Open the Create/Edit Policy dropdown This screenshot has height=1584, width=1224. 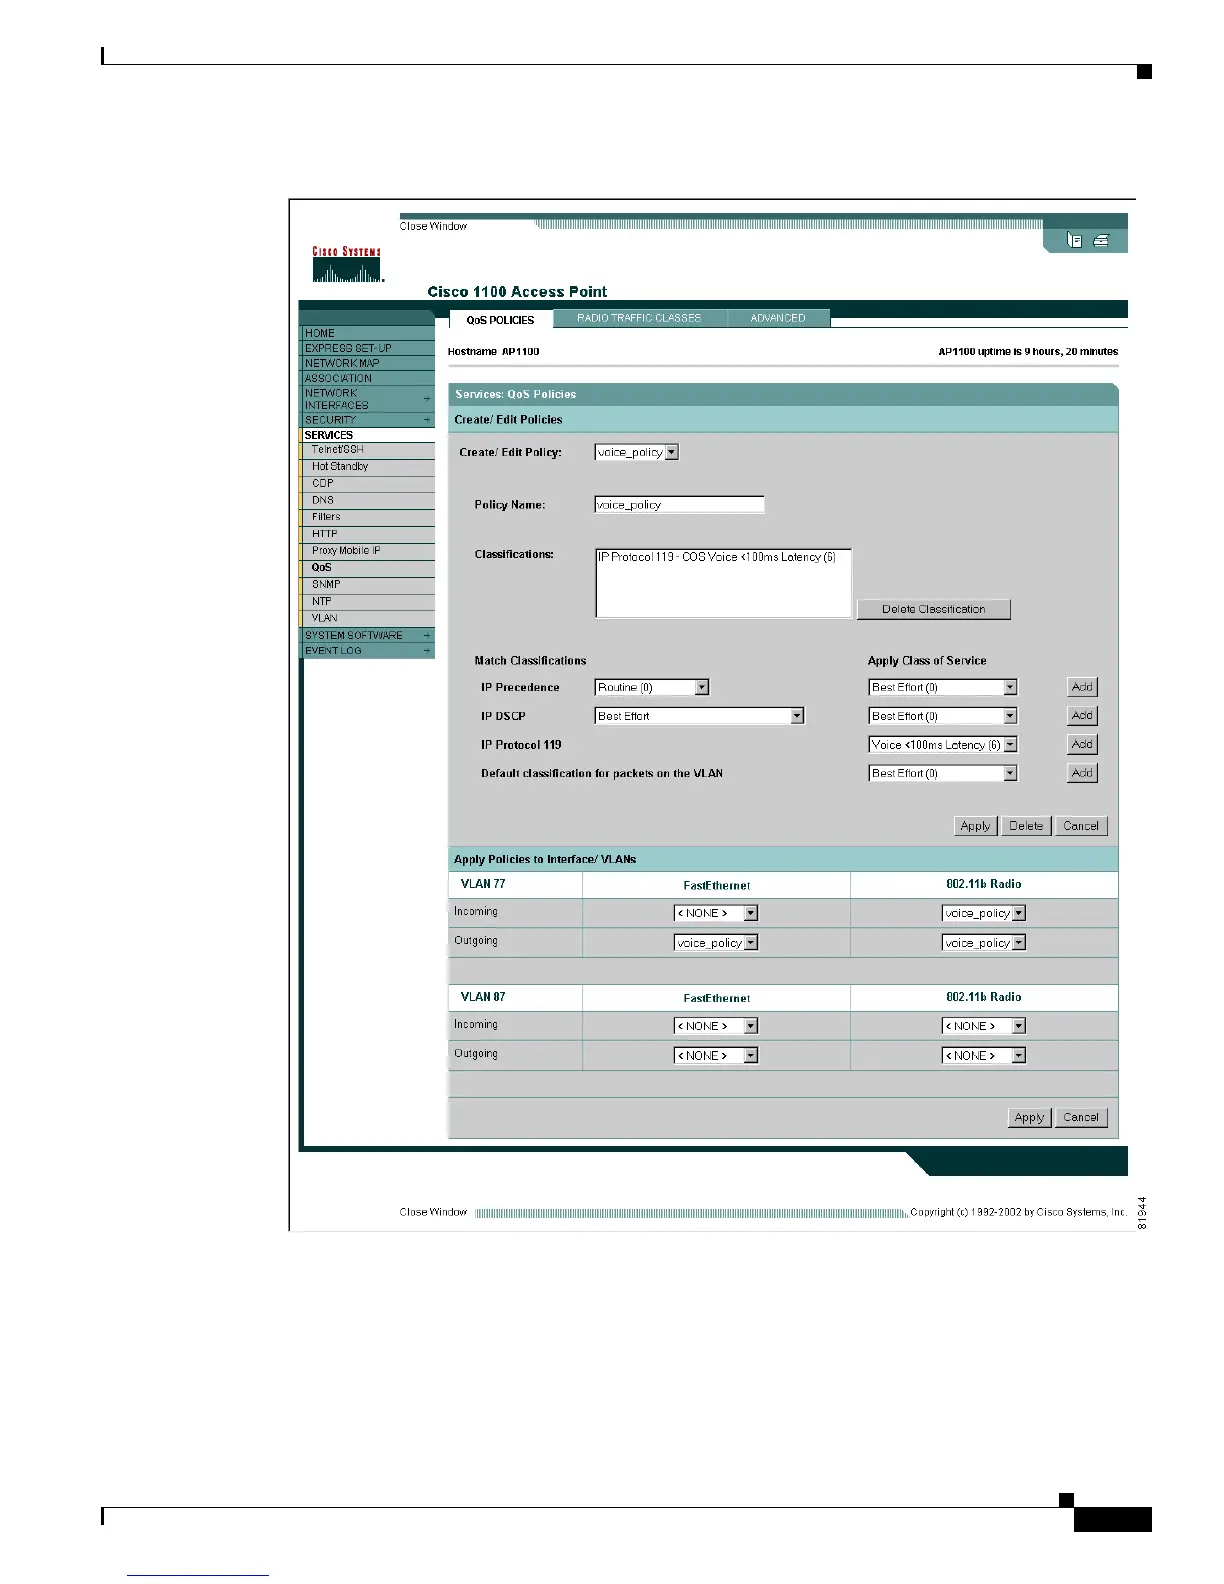click(x=636, y=452)
